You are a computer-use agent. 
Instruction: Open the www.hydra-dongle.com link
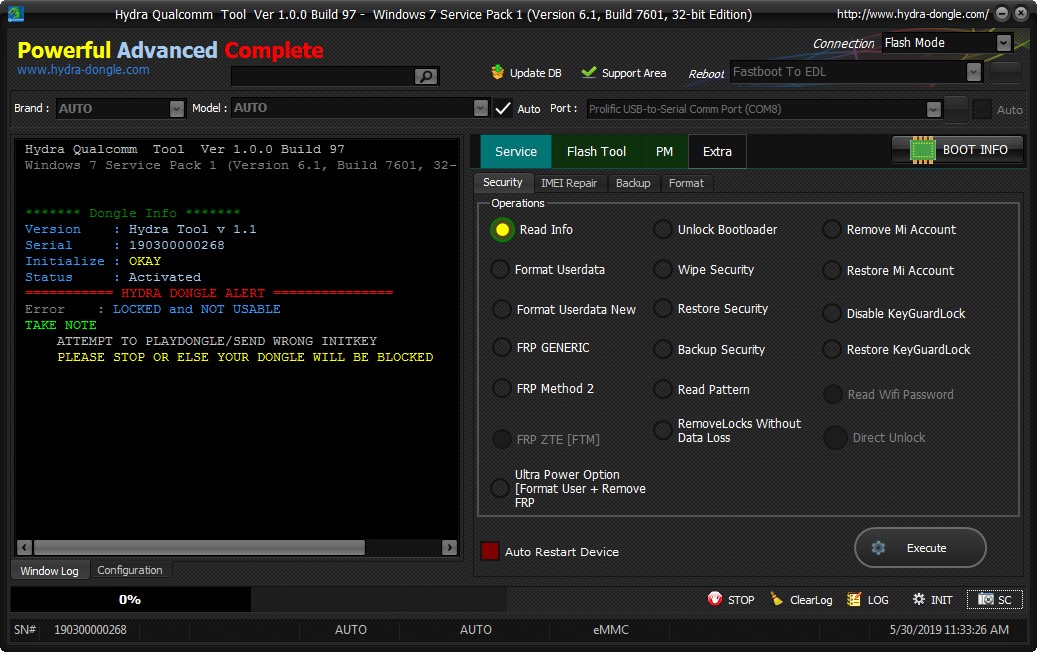pos(83,69)
